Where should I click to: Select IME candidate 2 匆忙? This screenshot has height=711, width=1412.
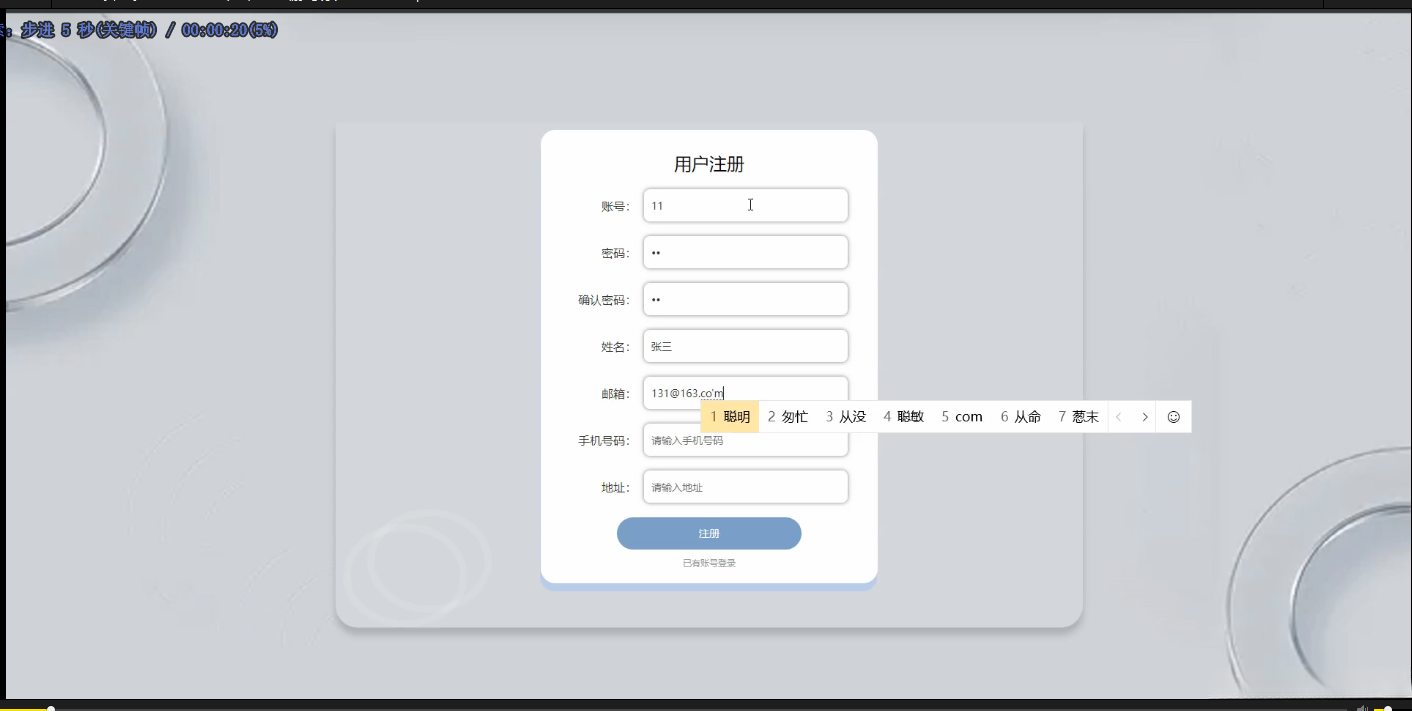(788, 417)
